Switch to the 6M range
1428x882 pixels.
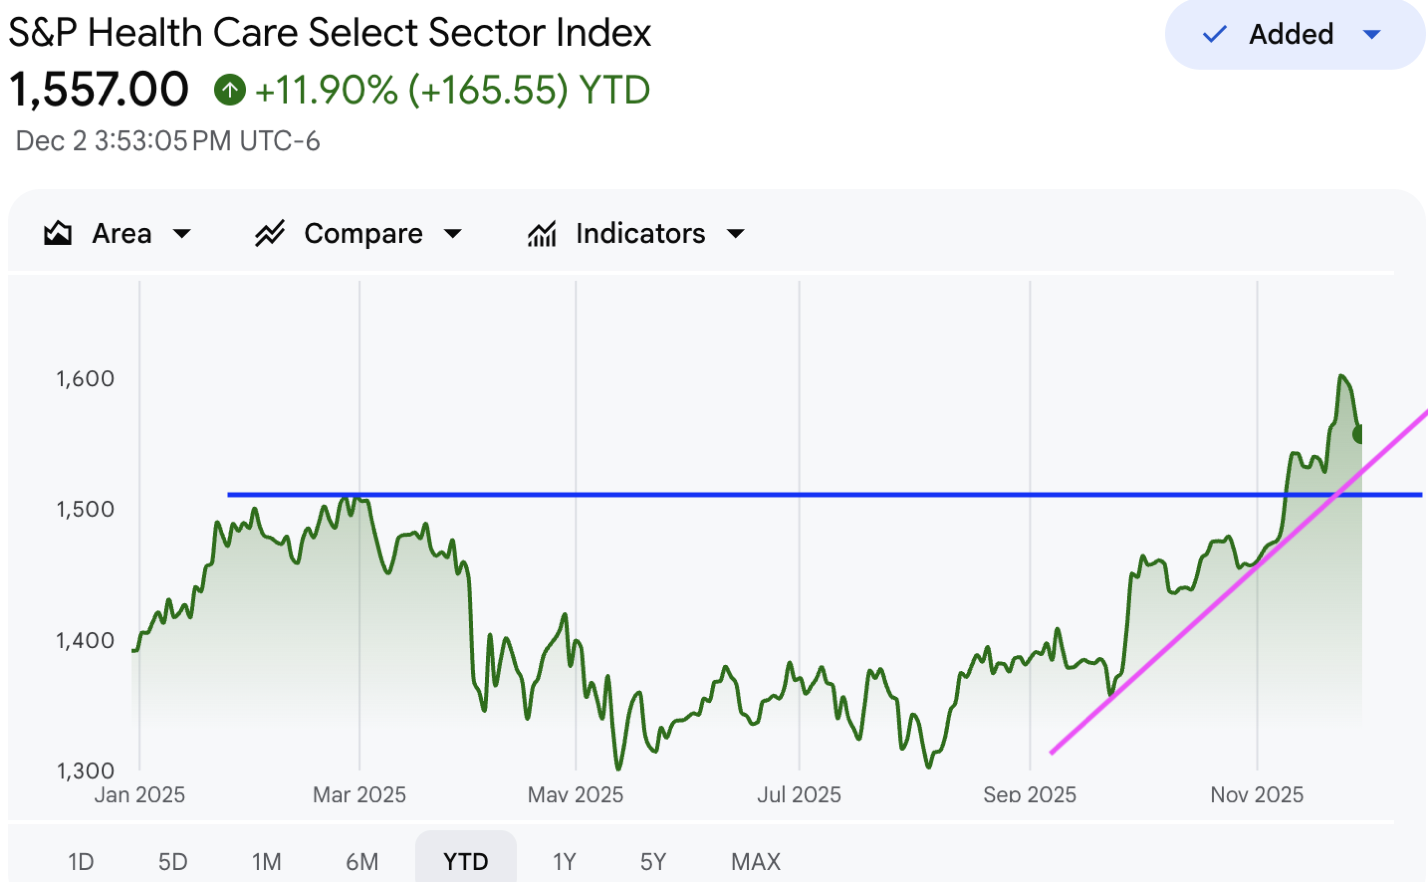[362, 861]
